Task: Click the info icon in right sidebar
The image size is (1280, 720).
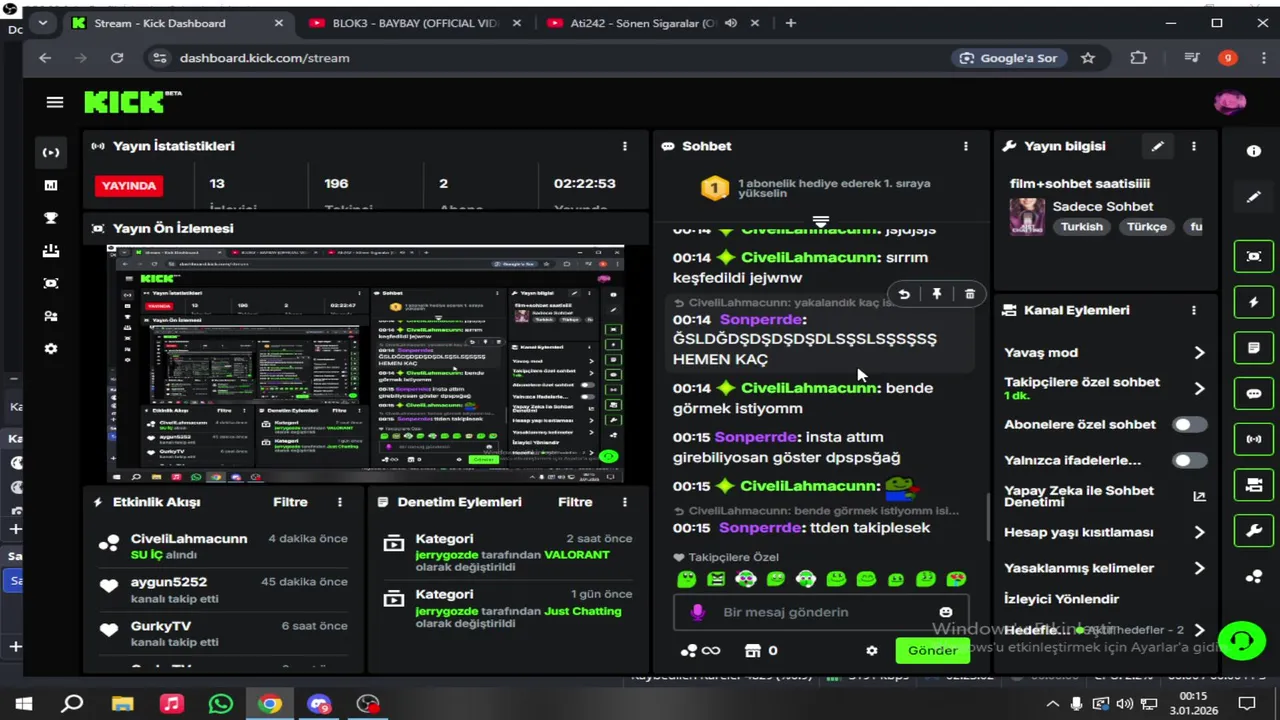Action: click(1254, 151)
